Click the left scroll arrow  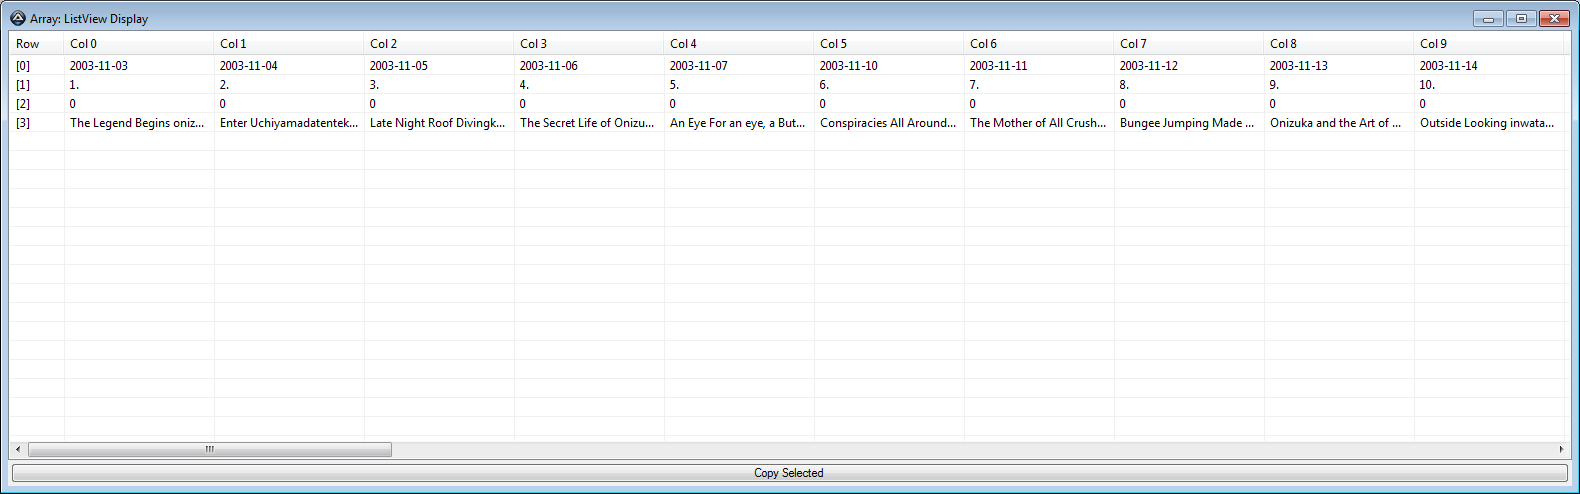(x=18, y=449)
